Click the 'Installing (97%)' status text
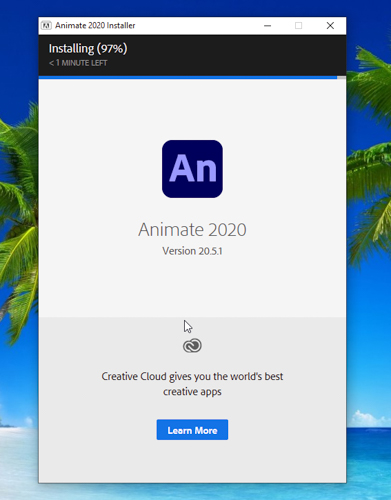 coord(88,49)
